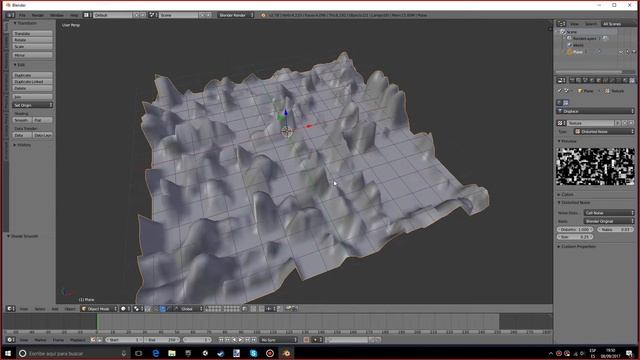Select the Plane object in outliner
The image size is (640, 360).
click(578, 52)
